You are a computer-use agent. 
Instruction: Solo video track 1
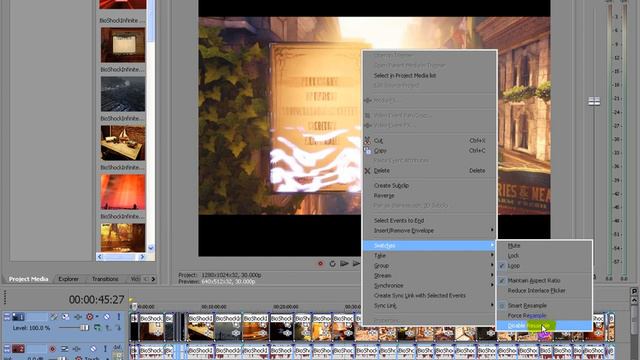click(x=119, y=316)
